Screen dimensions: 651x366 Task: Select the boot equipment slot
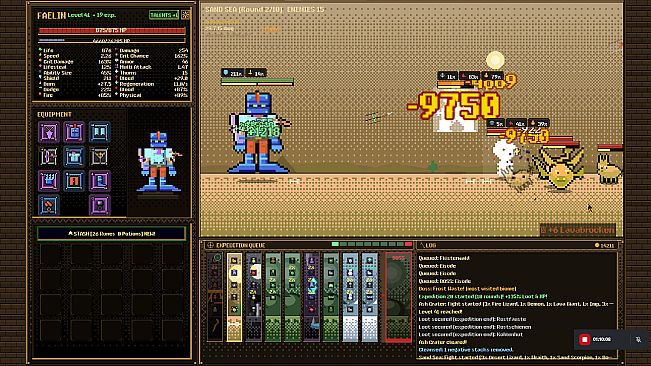[100, 181]
